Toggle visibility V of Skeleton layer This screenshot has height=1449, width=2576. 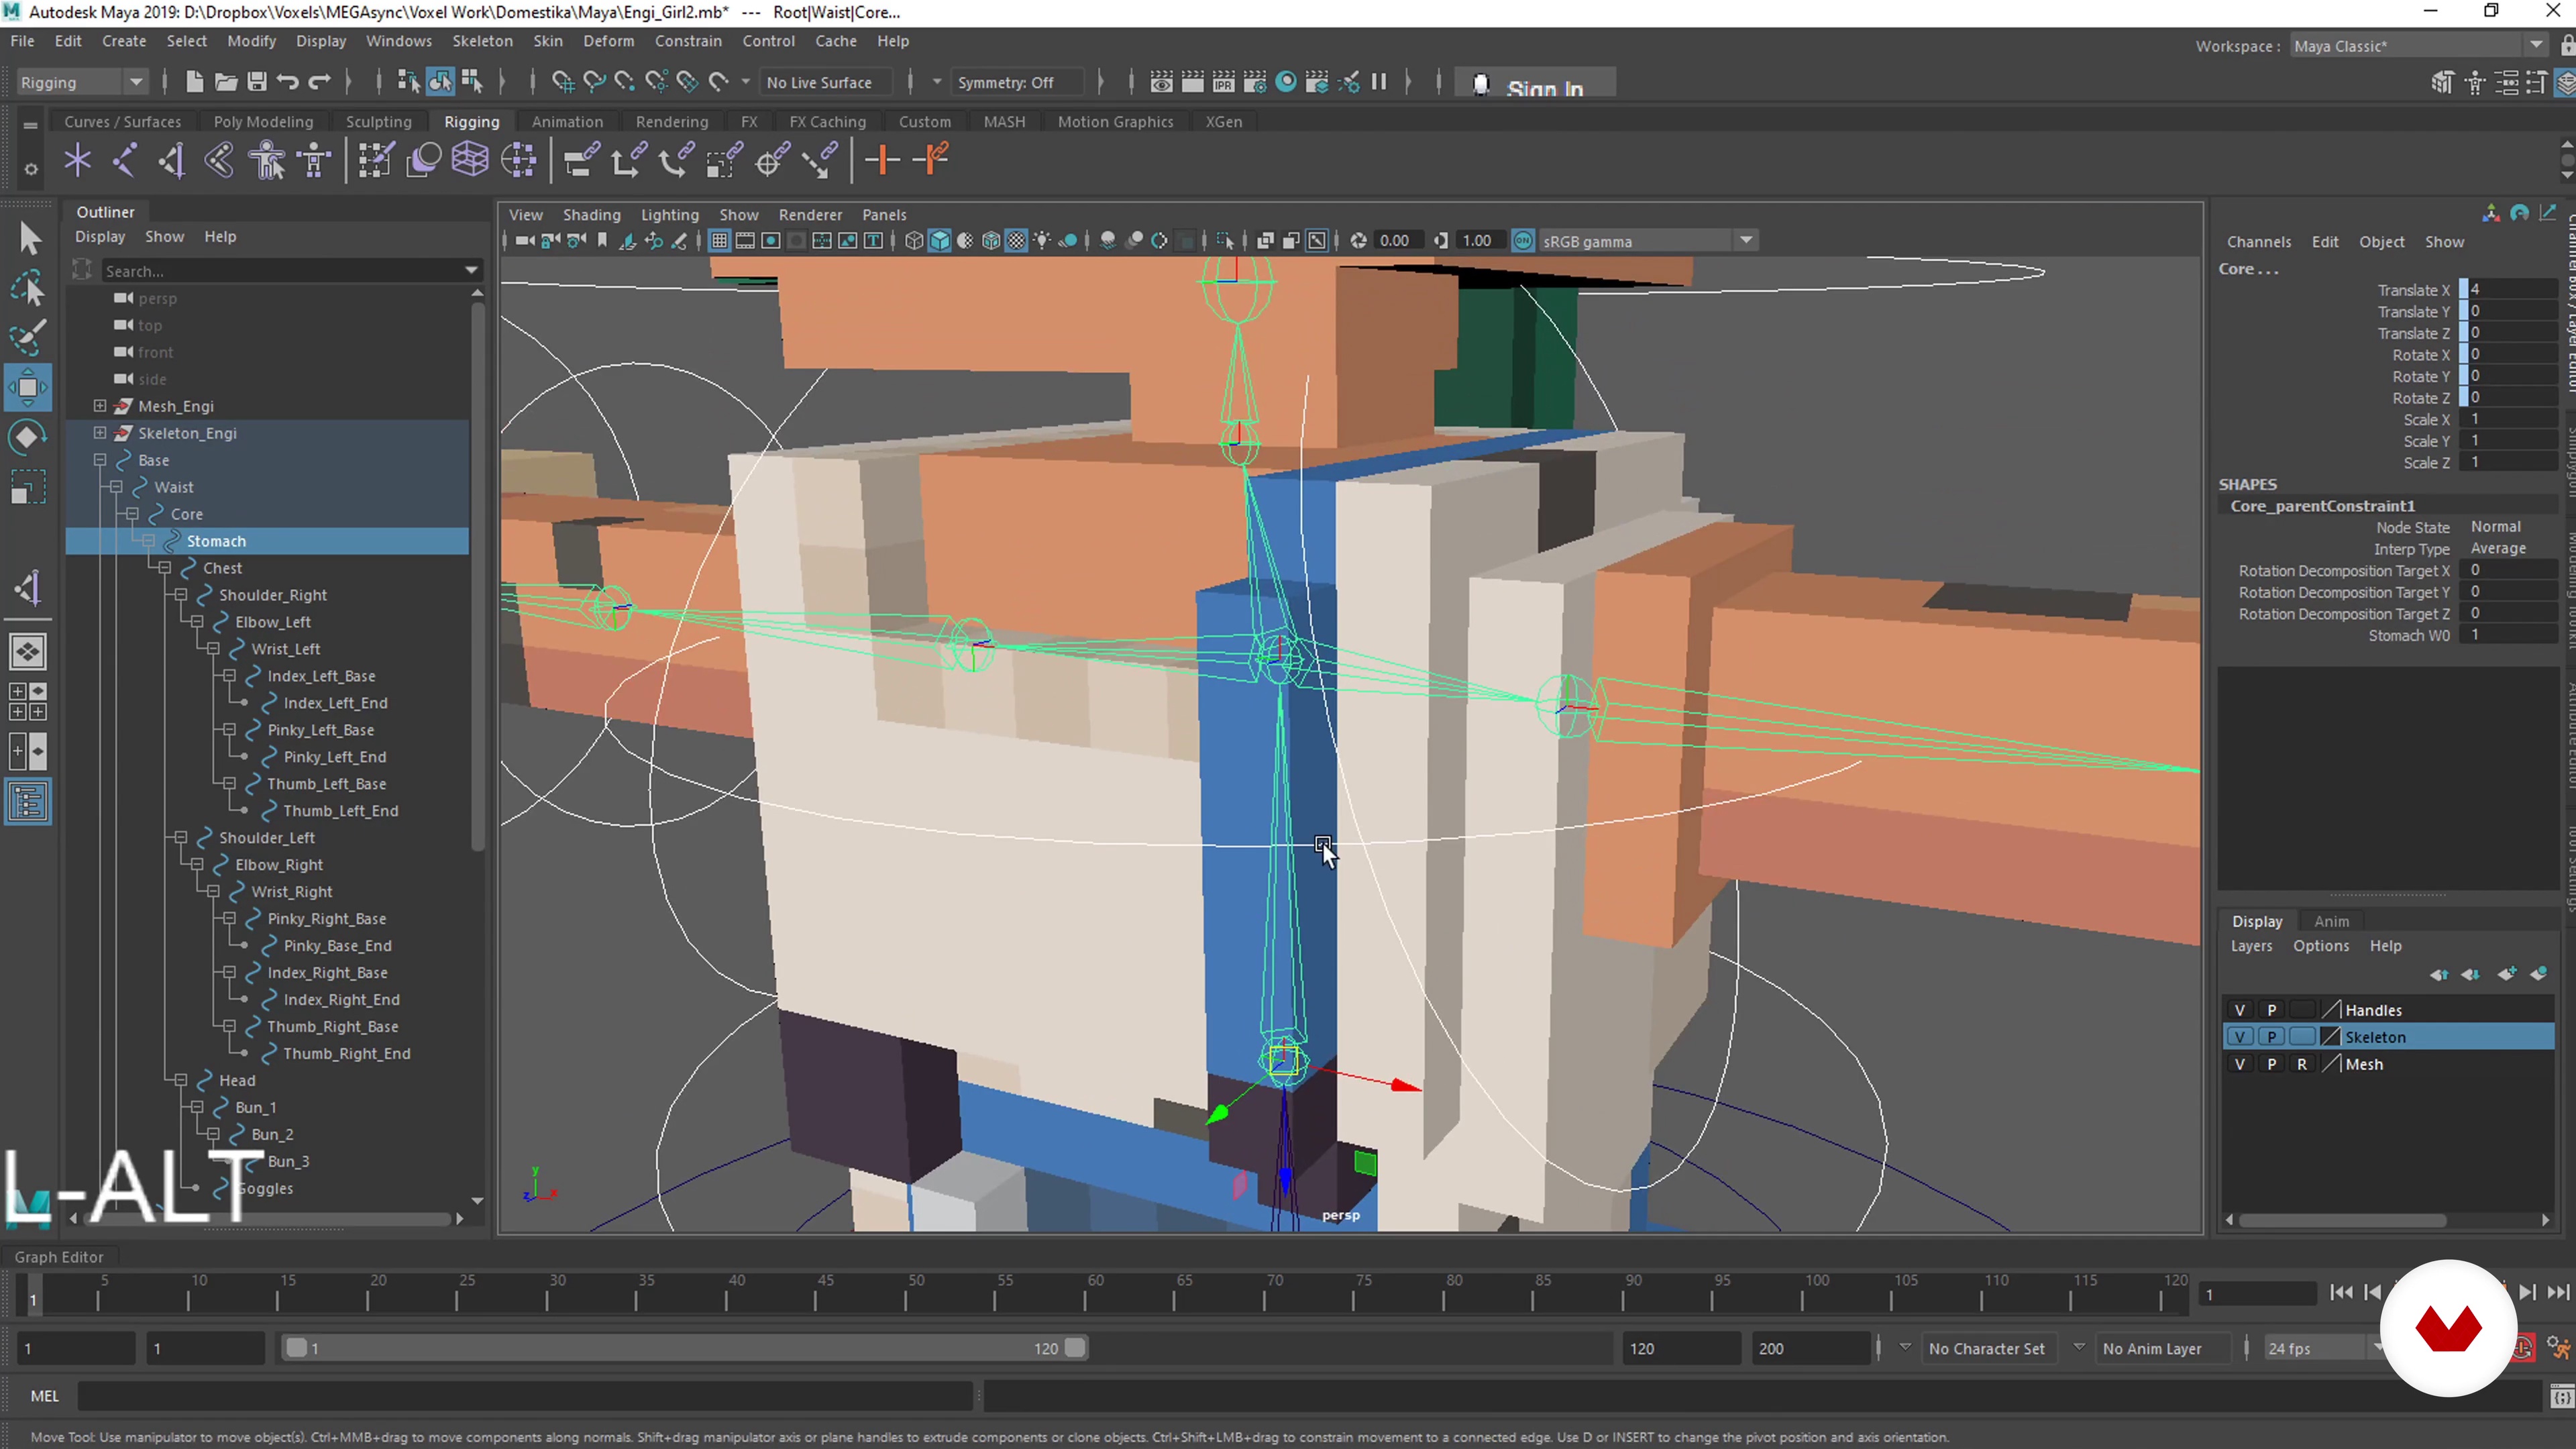click(2239, 1037)
